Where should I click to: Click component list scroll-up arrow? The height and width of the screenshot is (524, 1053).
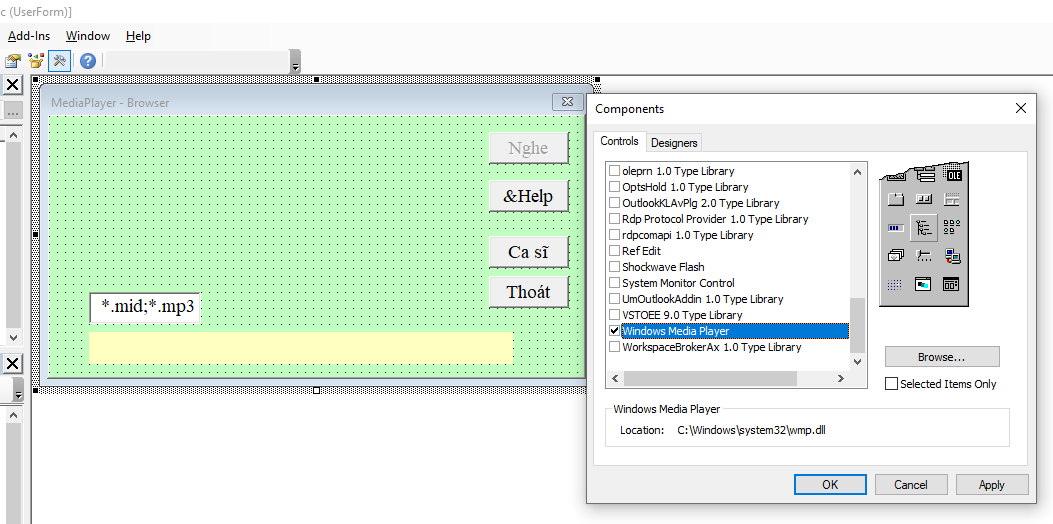pos(857,172)
